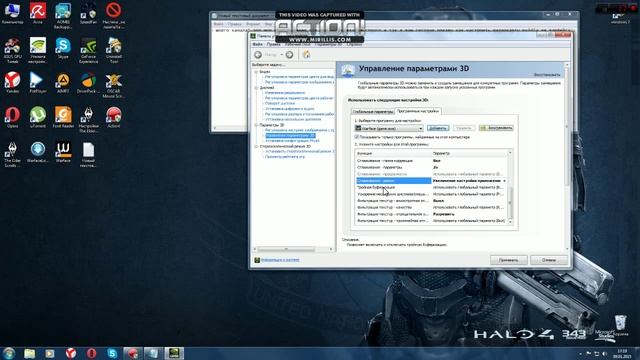Open Yandex browser desktop shortcut

click(x=12, y=83)
